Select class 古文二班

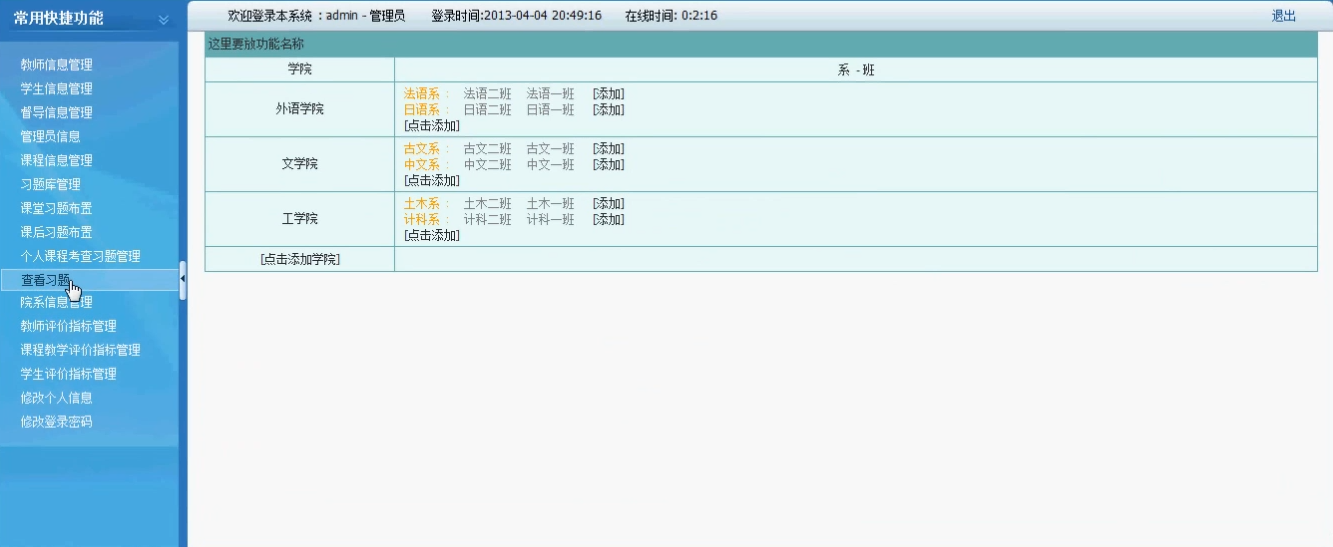488,149
